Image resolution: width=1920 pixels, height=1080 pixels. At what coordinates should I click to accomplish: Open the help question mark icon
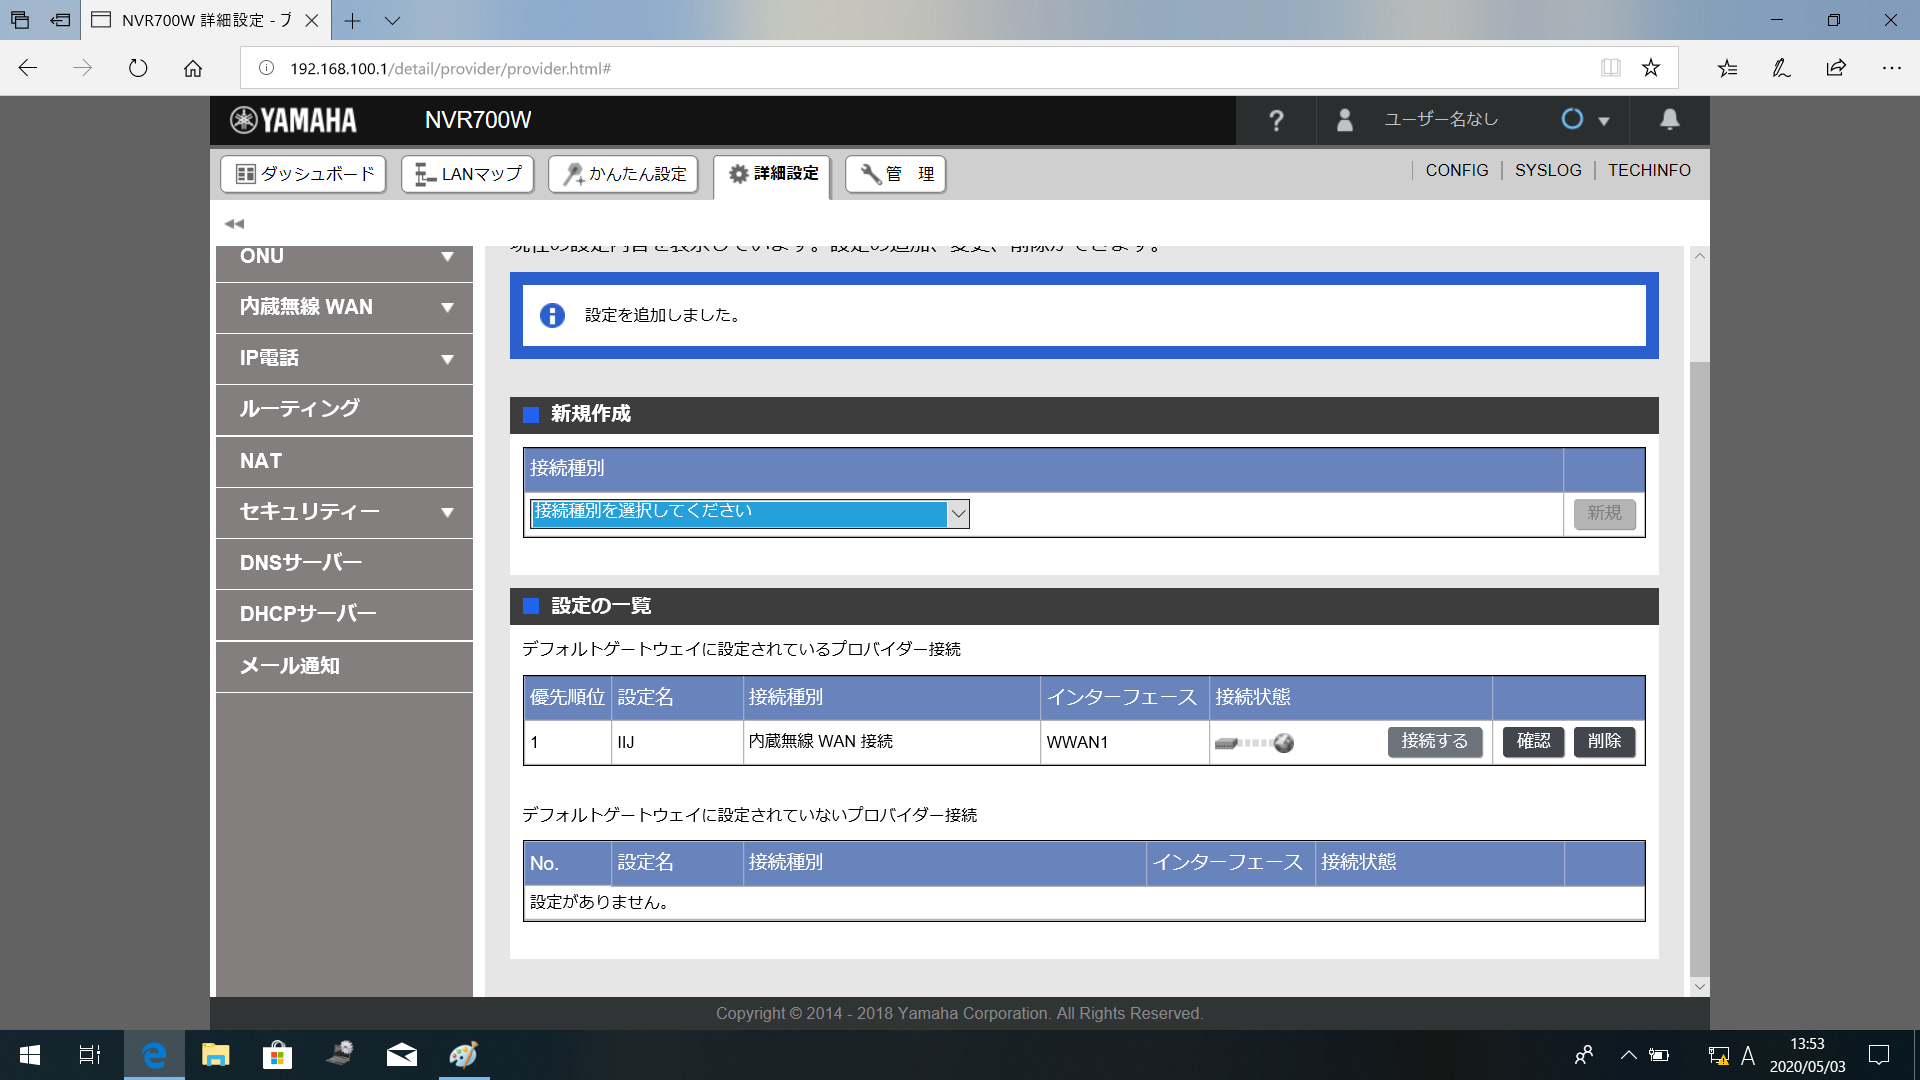click(x=1276, y=121)
